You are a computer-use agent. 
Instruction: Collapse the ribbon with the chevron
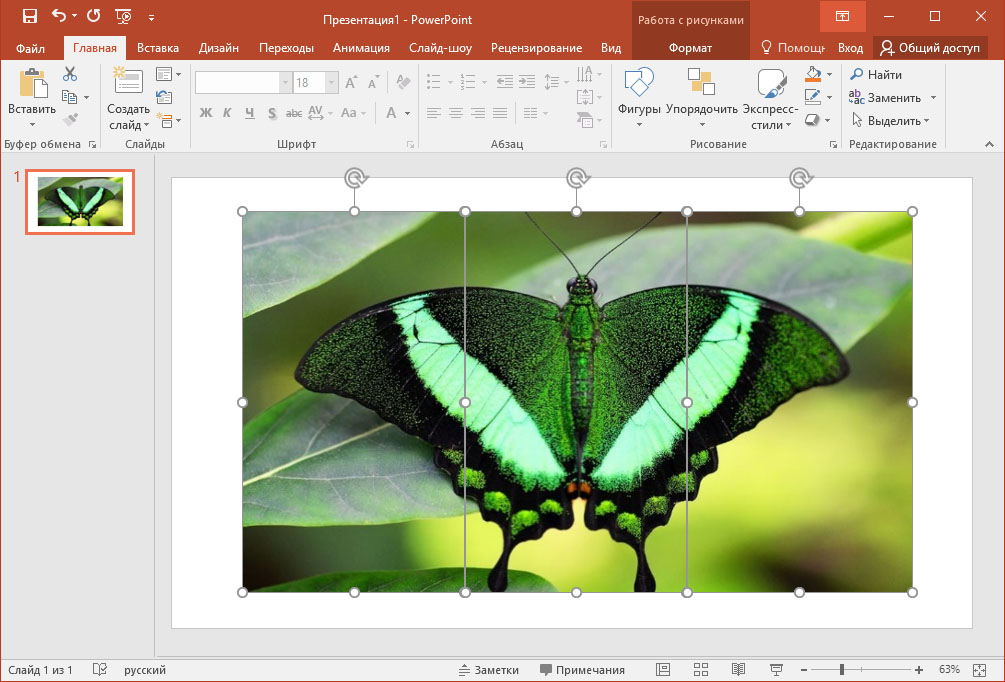coord(989,145)
